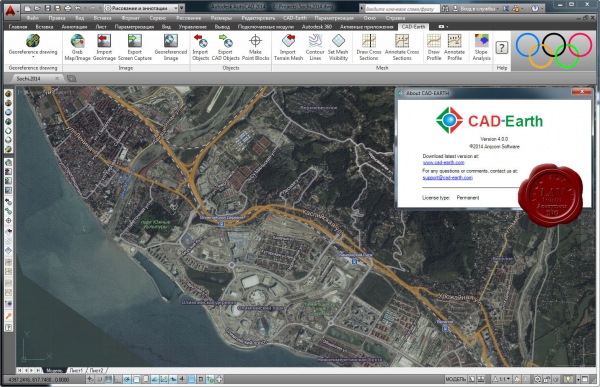
Task: Switch to the Autodesk 360 ribbon tab
Action: (x=317, y=27)
